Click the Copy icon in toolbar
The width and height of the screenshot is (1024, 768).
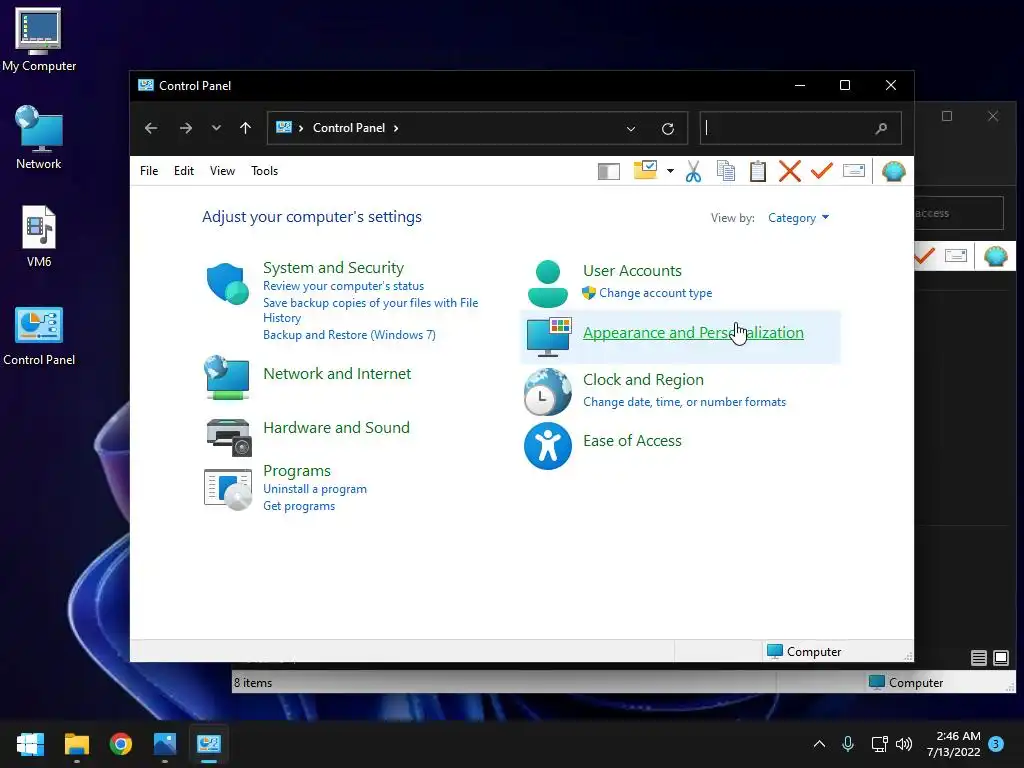pos(726,171)
